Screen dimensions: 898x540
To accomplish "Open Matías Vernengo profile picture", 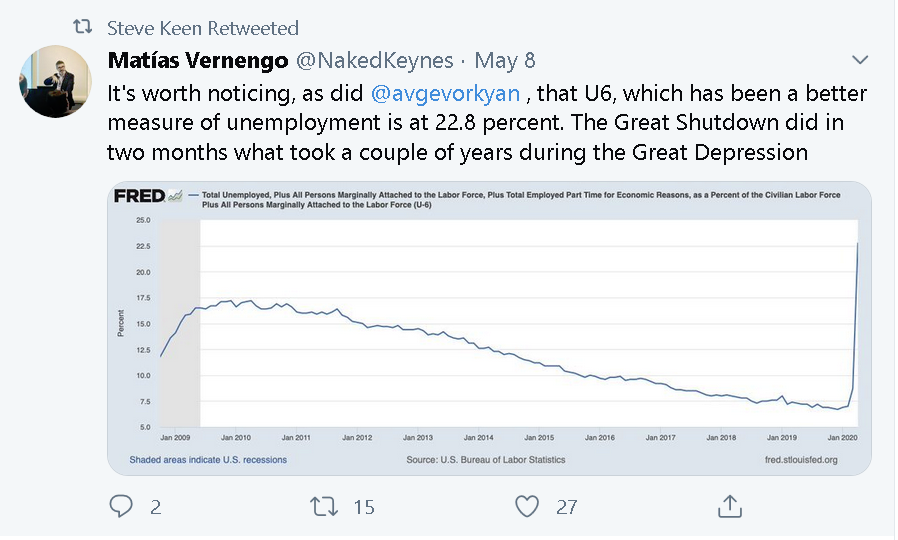I will coord(56,82).
